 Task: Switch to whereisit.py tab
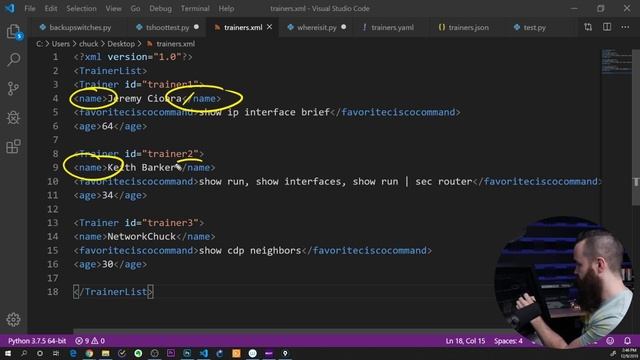(317, 27)
